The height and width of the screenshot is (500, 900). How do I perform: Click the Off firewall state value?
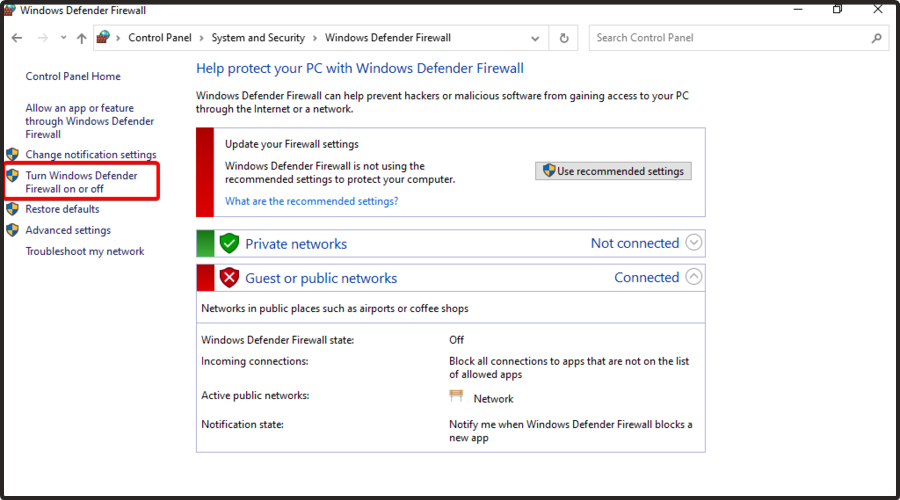point(456,340)
